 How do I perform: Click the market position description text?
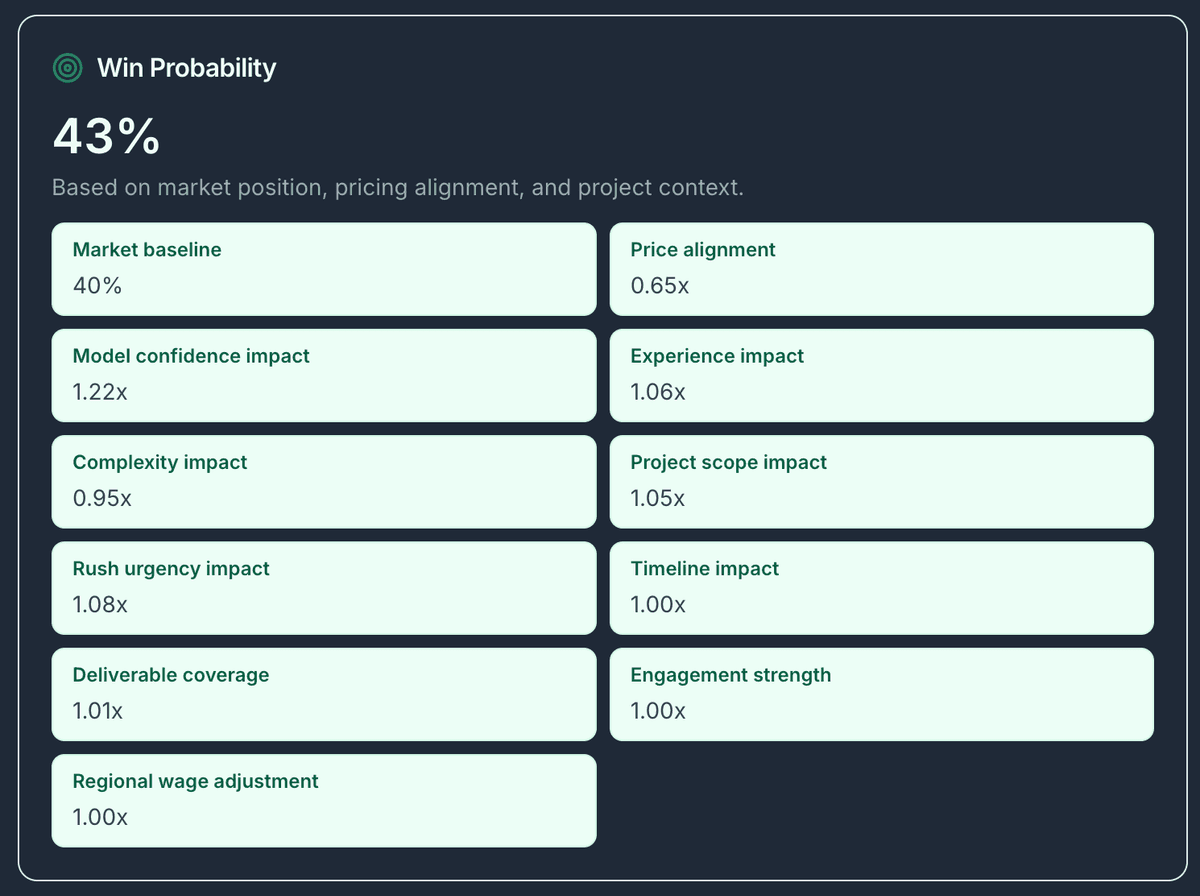397,188
